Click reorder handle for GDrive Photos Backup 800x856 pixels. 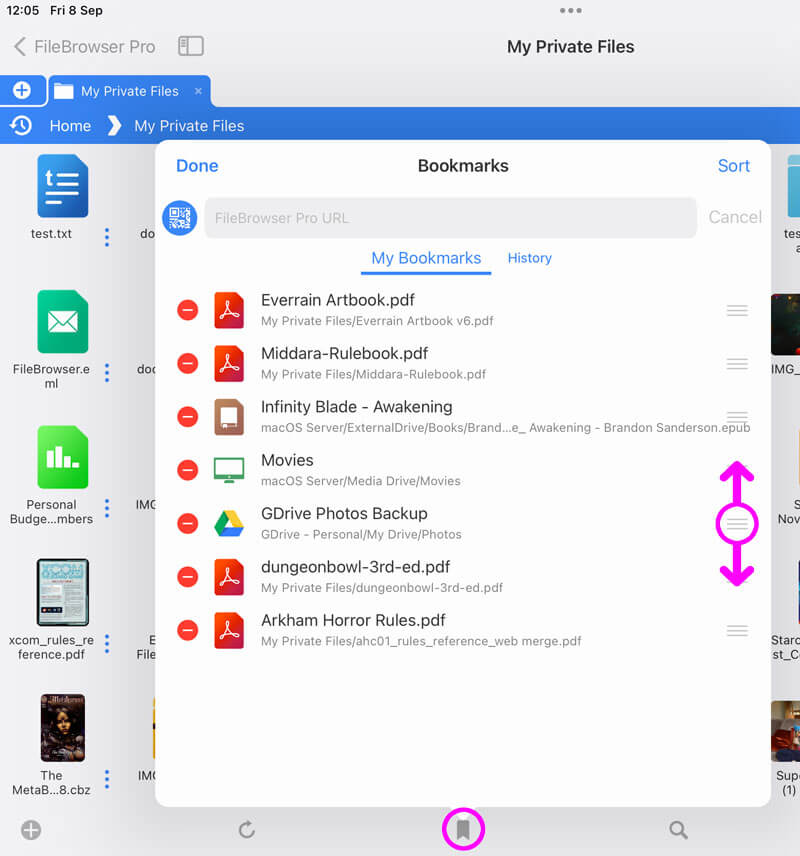pyautogui.click(x=737, y=524)
